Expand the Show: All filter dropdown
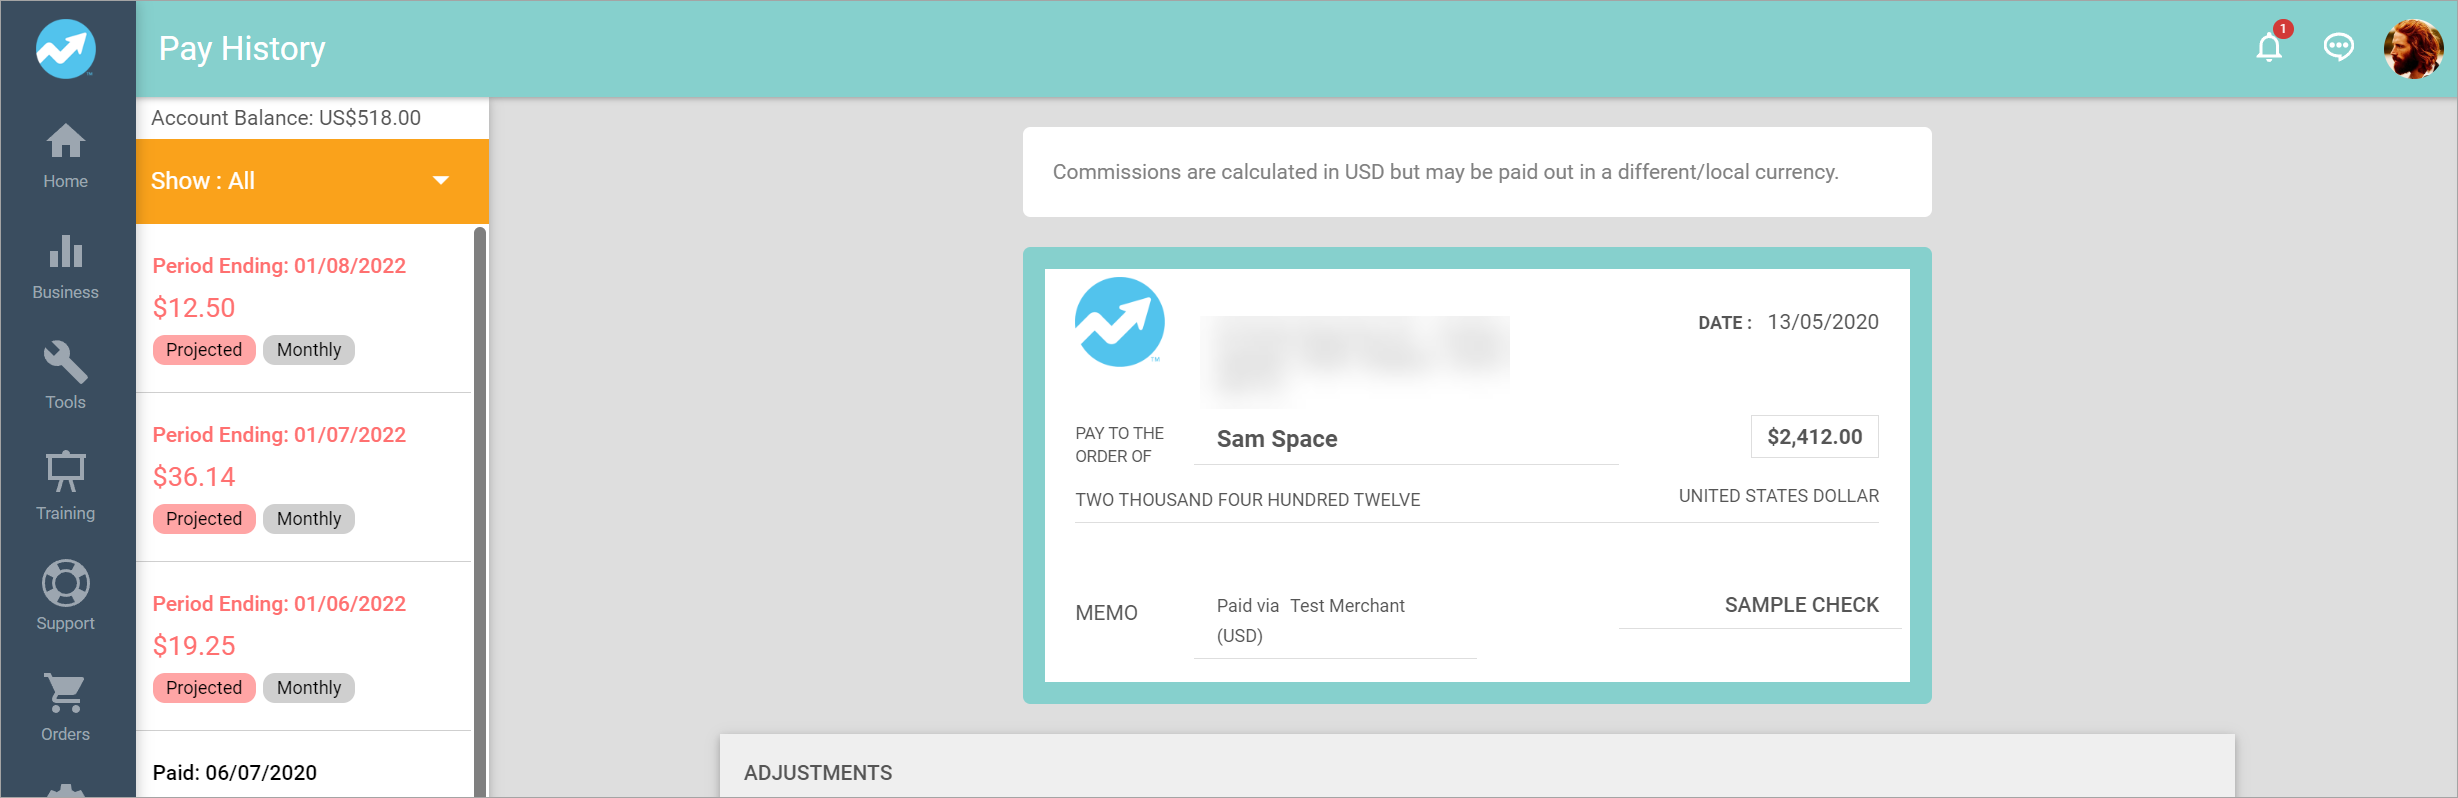Image resolution: width=2458 pixels, height=798 pixels. [300, 181]
